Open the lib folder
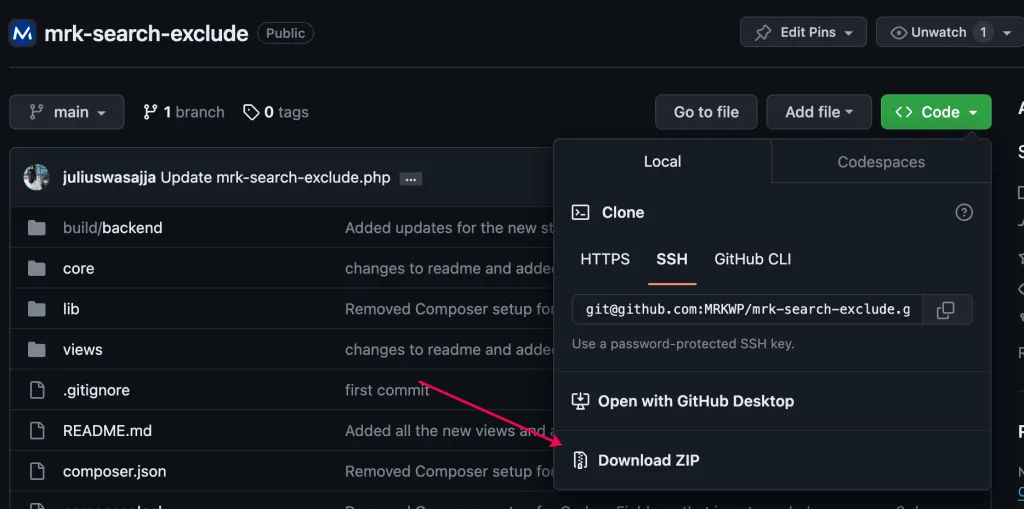The width and height of the screenshot is (1024, 509). [x=71, y=309]
